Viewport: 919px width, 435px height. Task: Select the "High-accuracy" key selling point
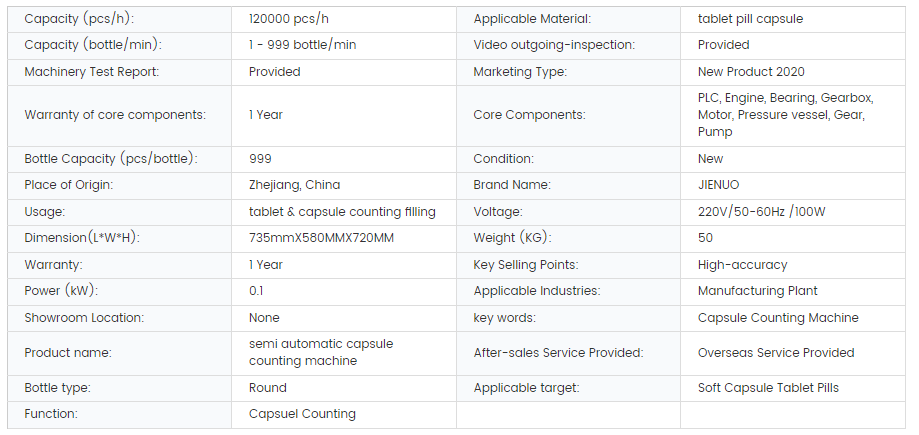coord(742,265)
